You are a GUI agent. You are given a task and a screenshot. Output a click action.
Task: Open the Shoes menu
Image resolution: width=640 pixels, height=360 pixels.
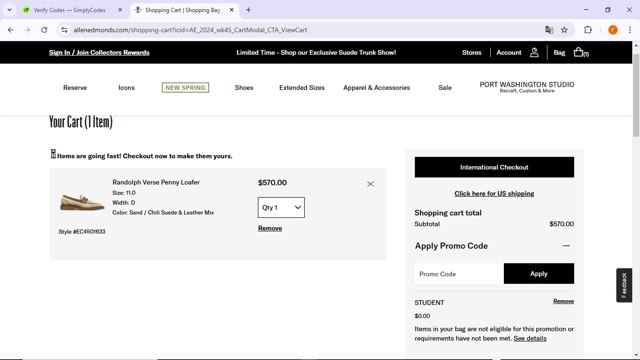(244, 87)
